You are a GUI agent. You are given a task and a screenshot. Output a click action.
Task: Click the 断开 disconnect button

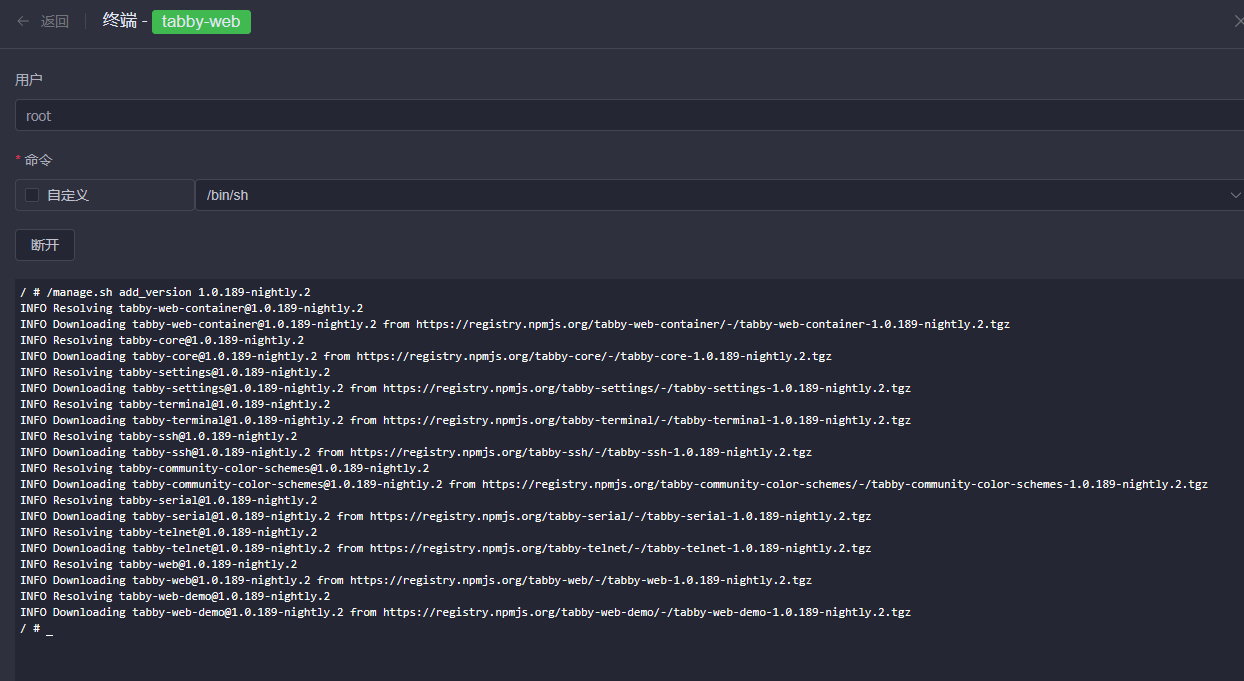pos(45,245)
